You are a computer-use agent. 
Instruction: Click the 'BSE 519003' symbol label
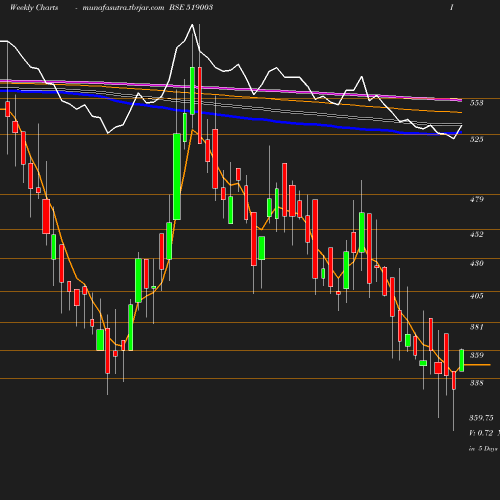coord(191,7)
